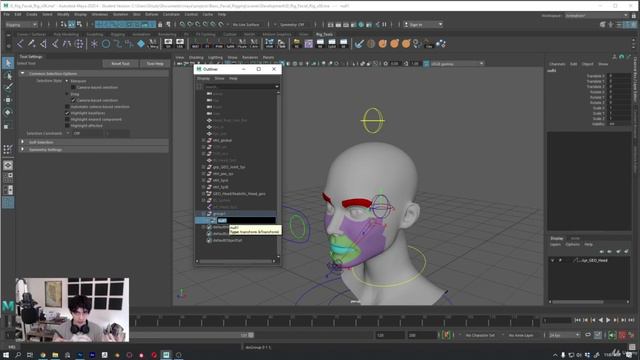Click the star-burst shelf icon

[x=94, y=44]
